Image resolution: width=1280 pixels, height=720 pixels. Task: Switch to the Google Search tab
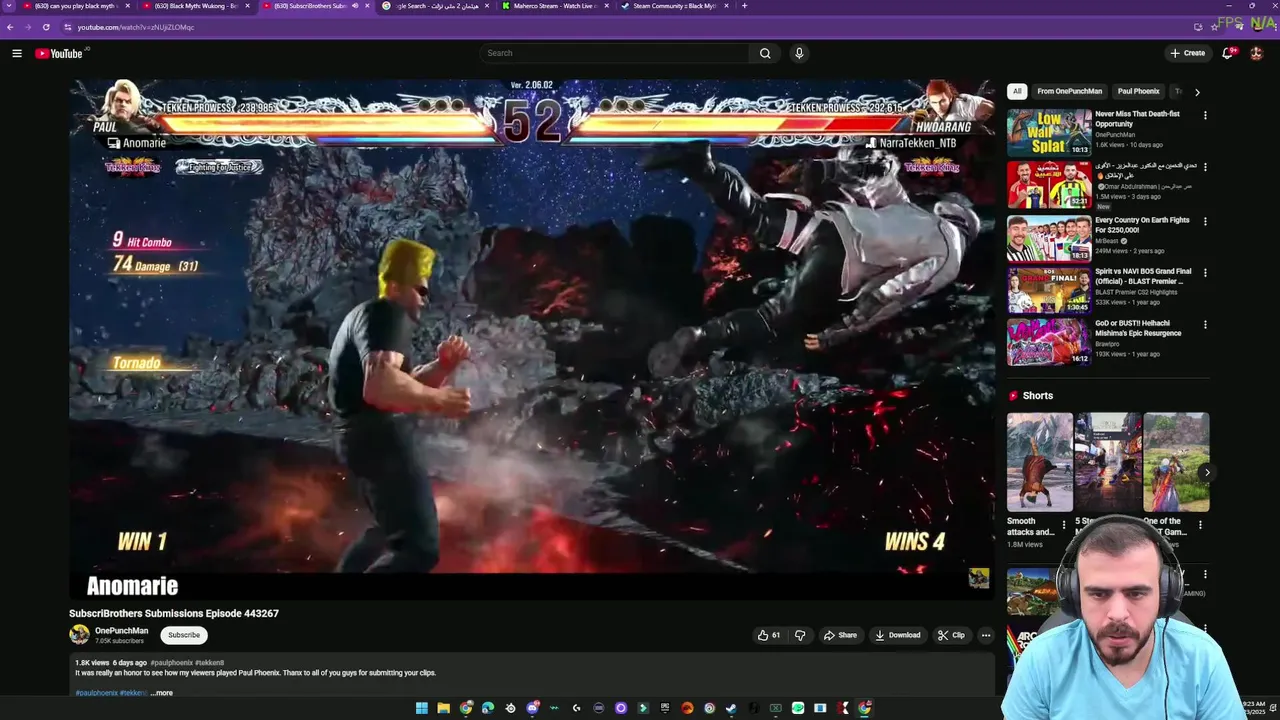click(x=436, y=6)
